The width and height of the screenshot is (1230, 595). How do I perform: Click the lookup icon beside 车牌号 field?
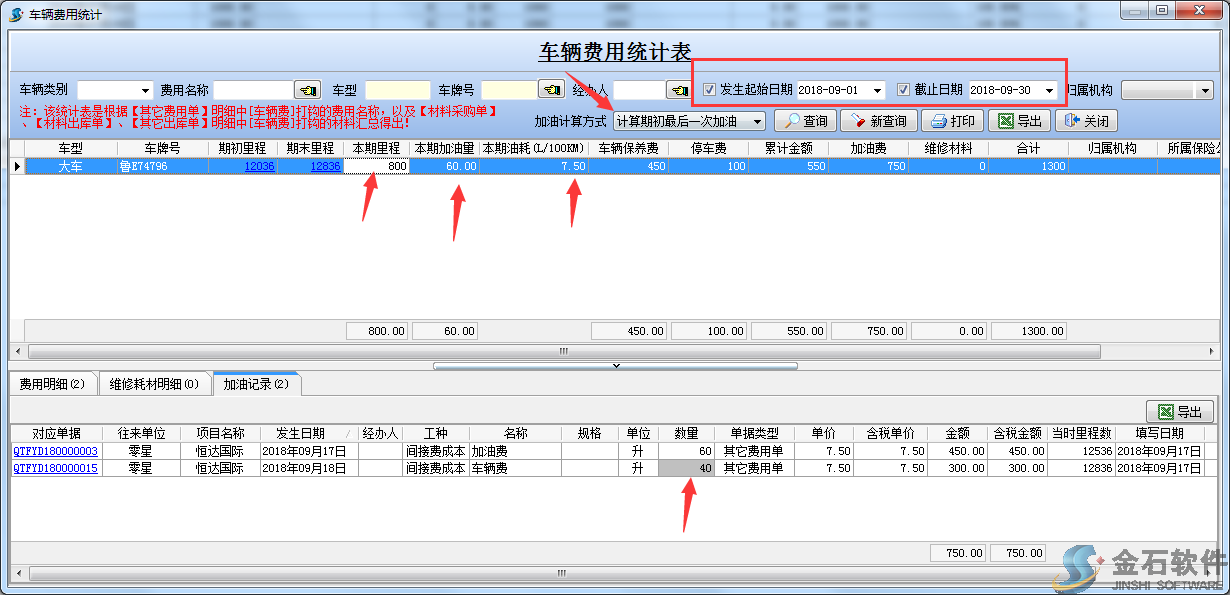tap(553, 89)
